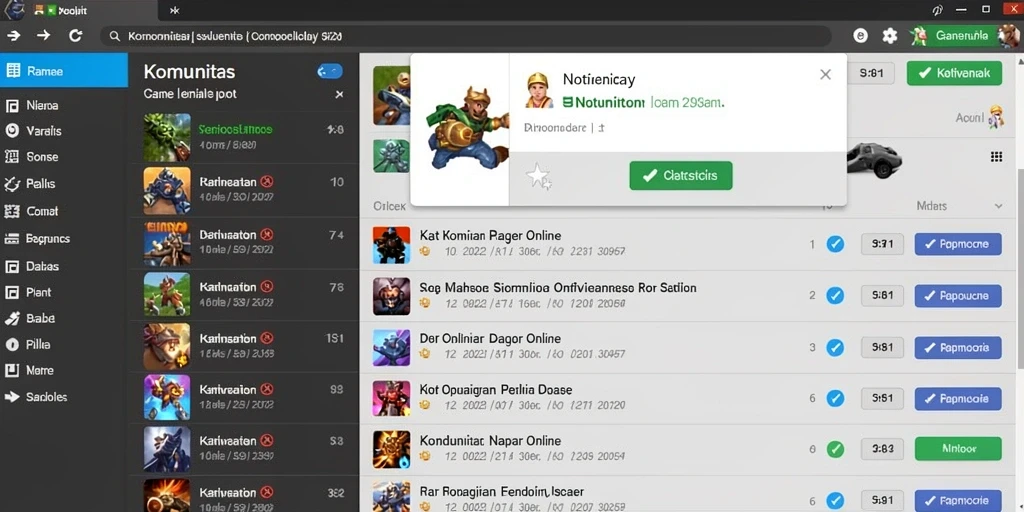This screenshot has width=1024, height=512.
Task: Open the Dabas sidebar menu item
Action: click(x=33, y=266)
